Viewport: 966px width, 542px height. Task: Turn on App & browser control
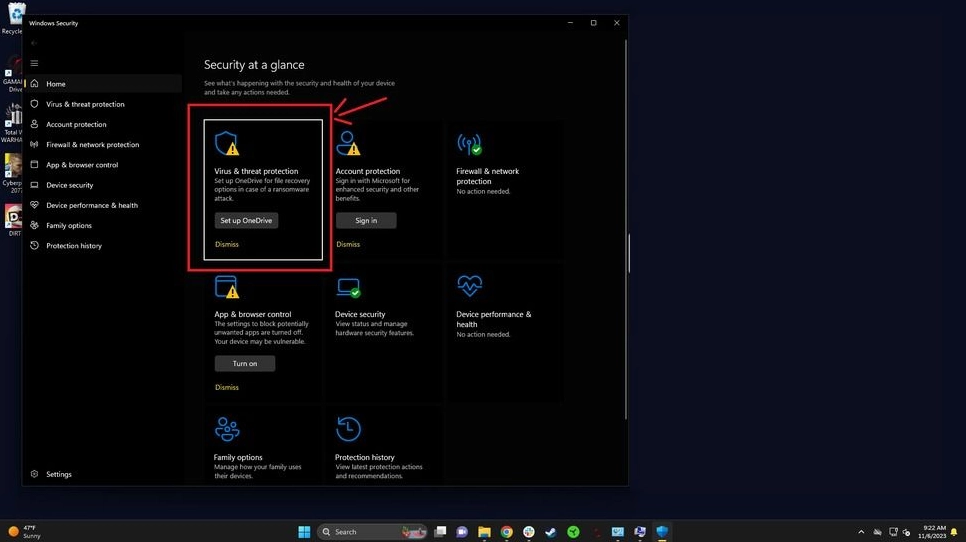245,364
